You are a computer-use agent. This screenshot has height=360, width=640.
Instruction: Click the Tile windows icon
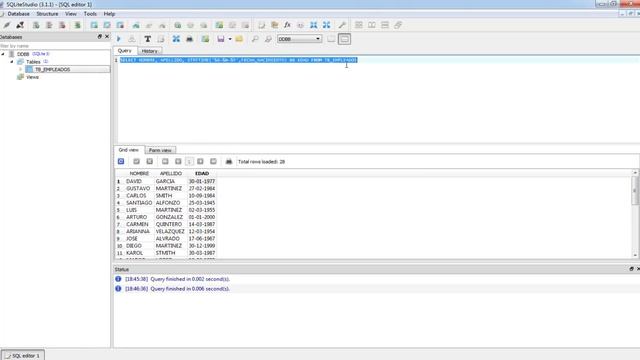tap(359, 25)
